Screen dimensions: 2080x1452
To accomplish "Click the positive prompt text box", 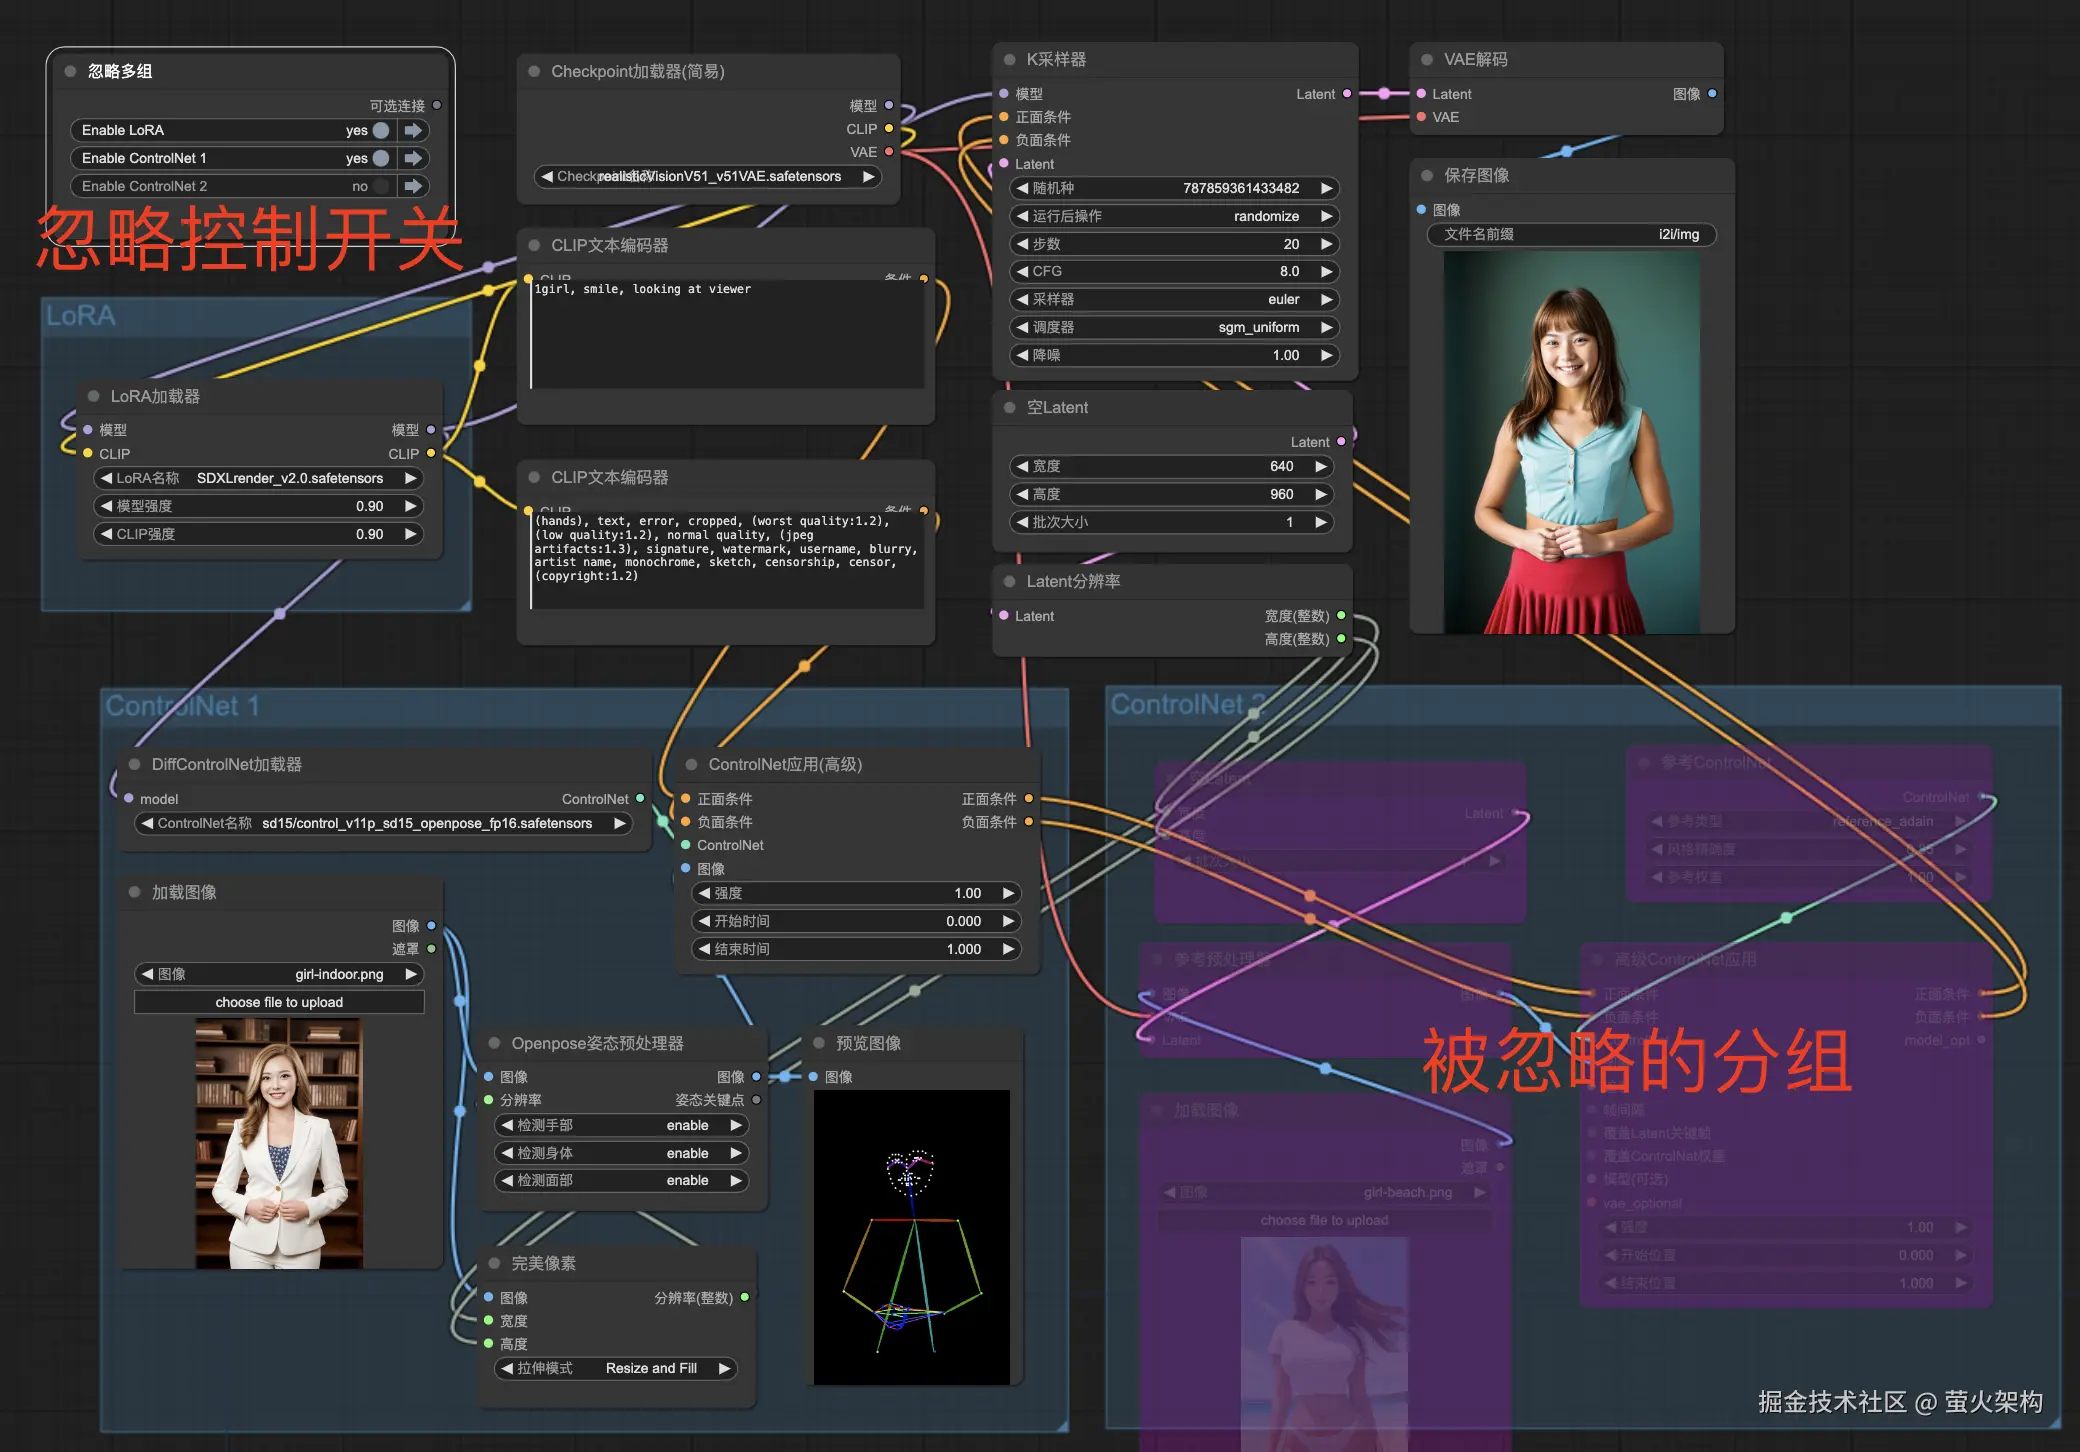I will 727,335.
